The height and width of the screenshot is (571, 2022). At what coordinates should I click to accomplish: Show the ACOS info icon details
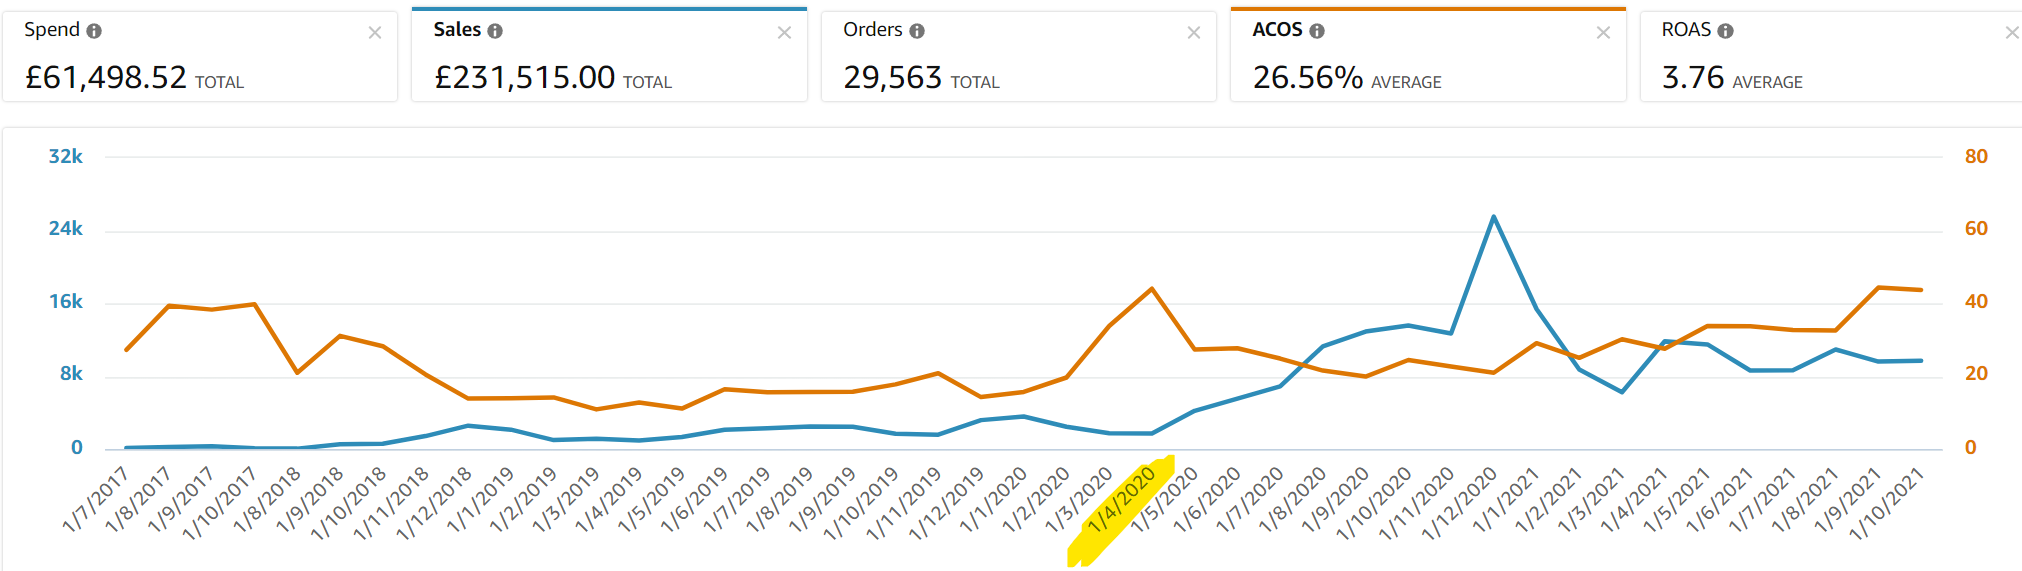click(x=1317, y=31)
